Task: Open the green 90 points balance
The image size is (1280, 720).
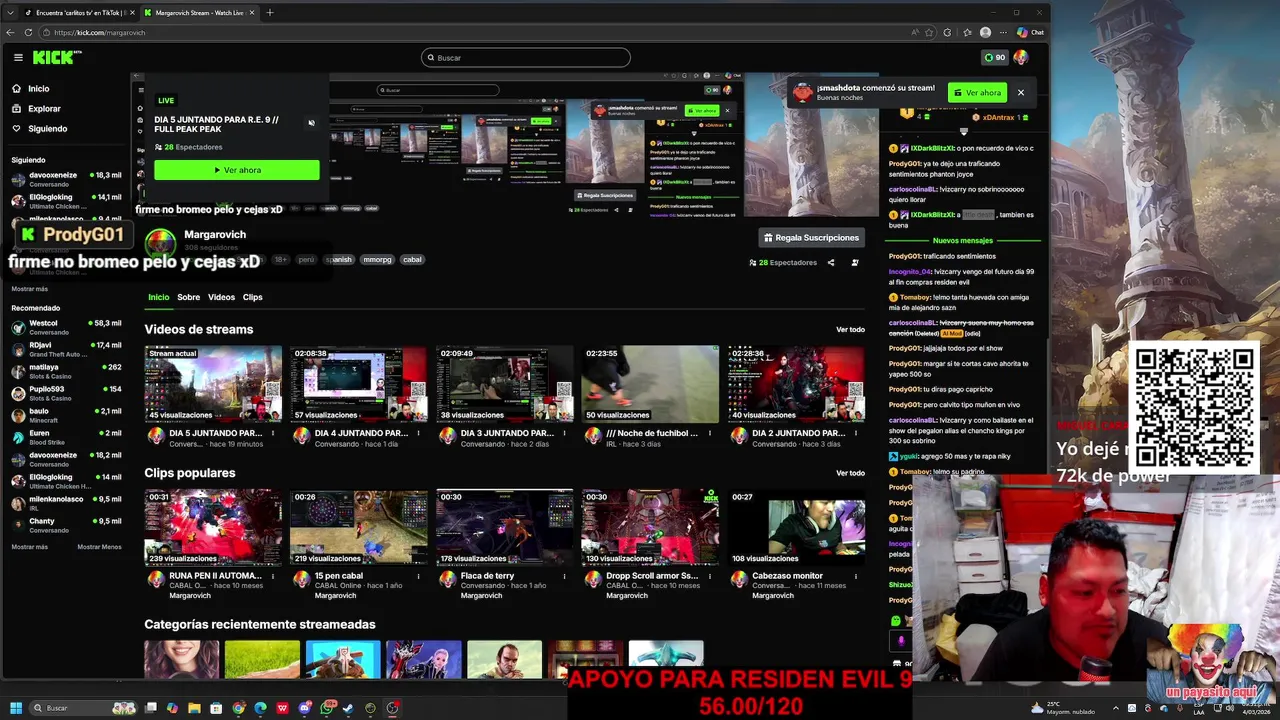Action: click(x=995, y=58)
